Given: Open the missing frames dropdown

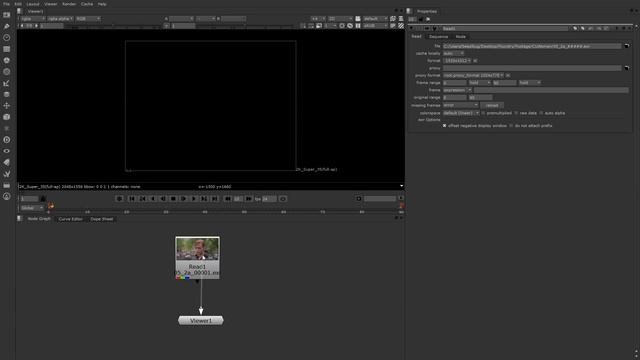Looking at the screenshot, I should 460,105.
